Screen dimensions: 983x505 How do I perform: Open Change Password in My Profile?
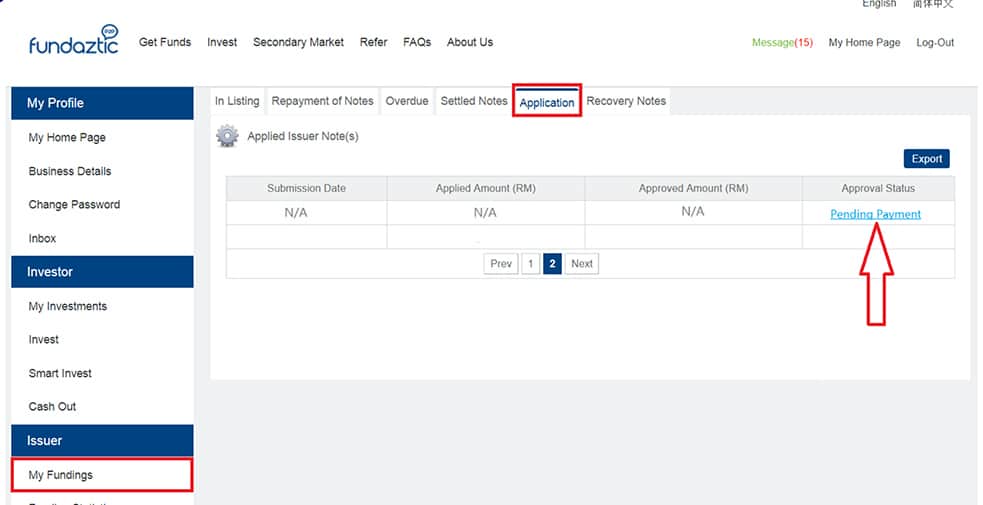[74, 205]
